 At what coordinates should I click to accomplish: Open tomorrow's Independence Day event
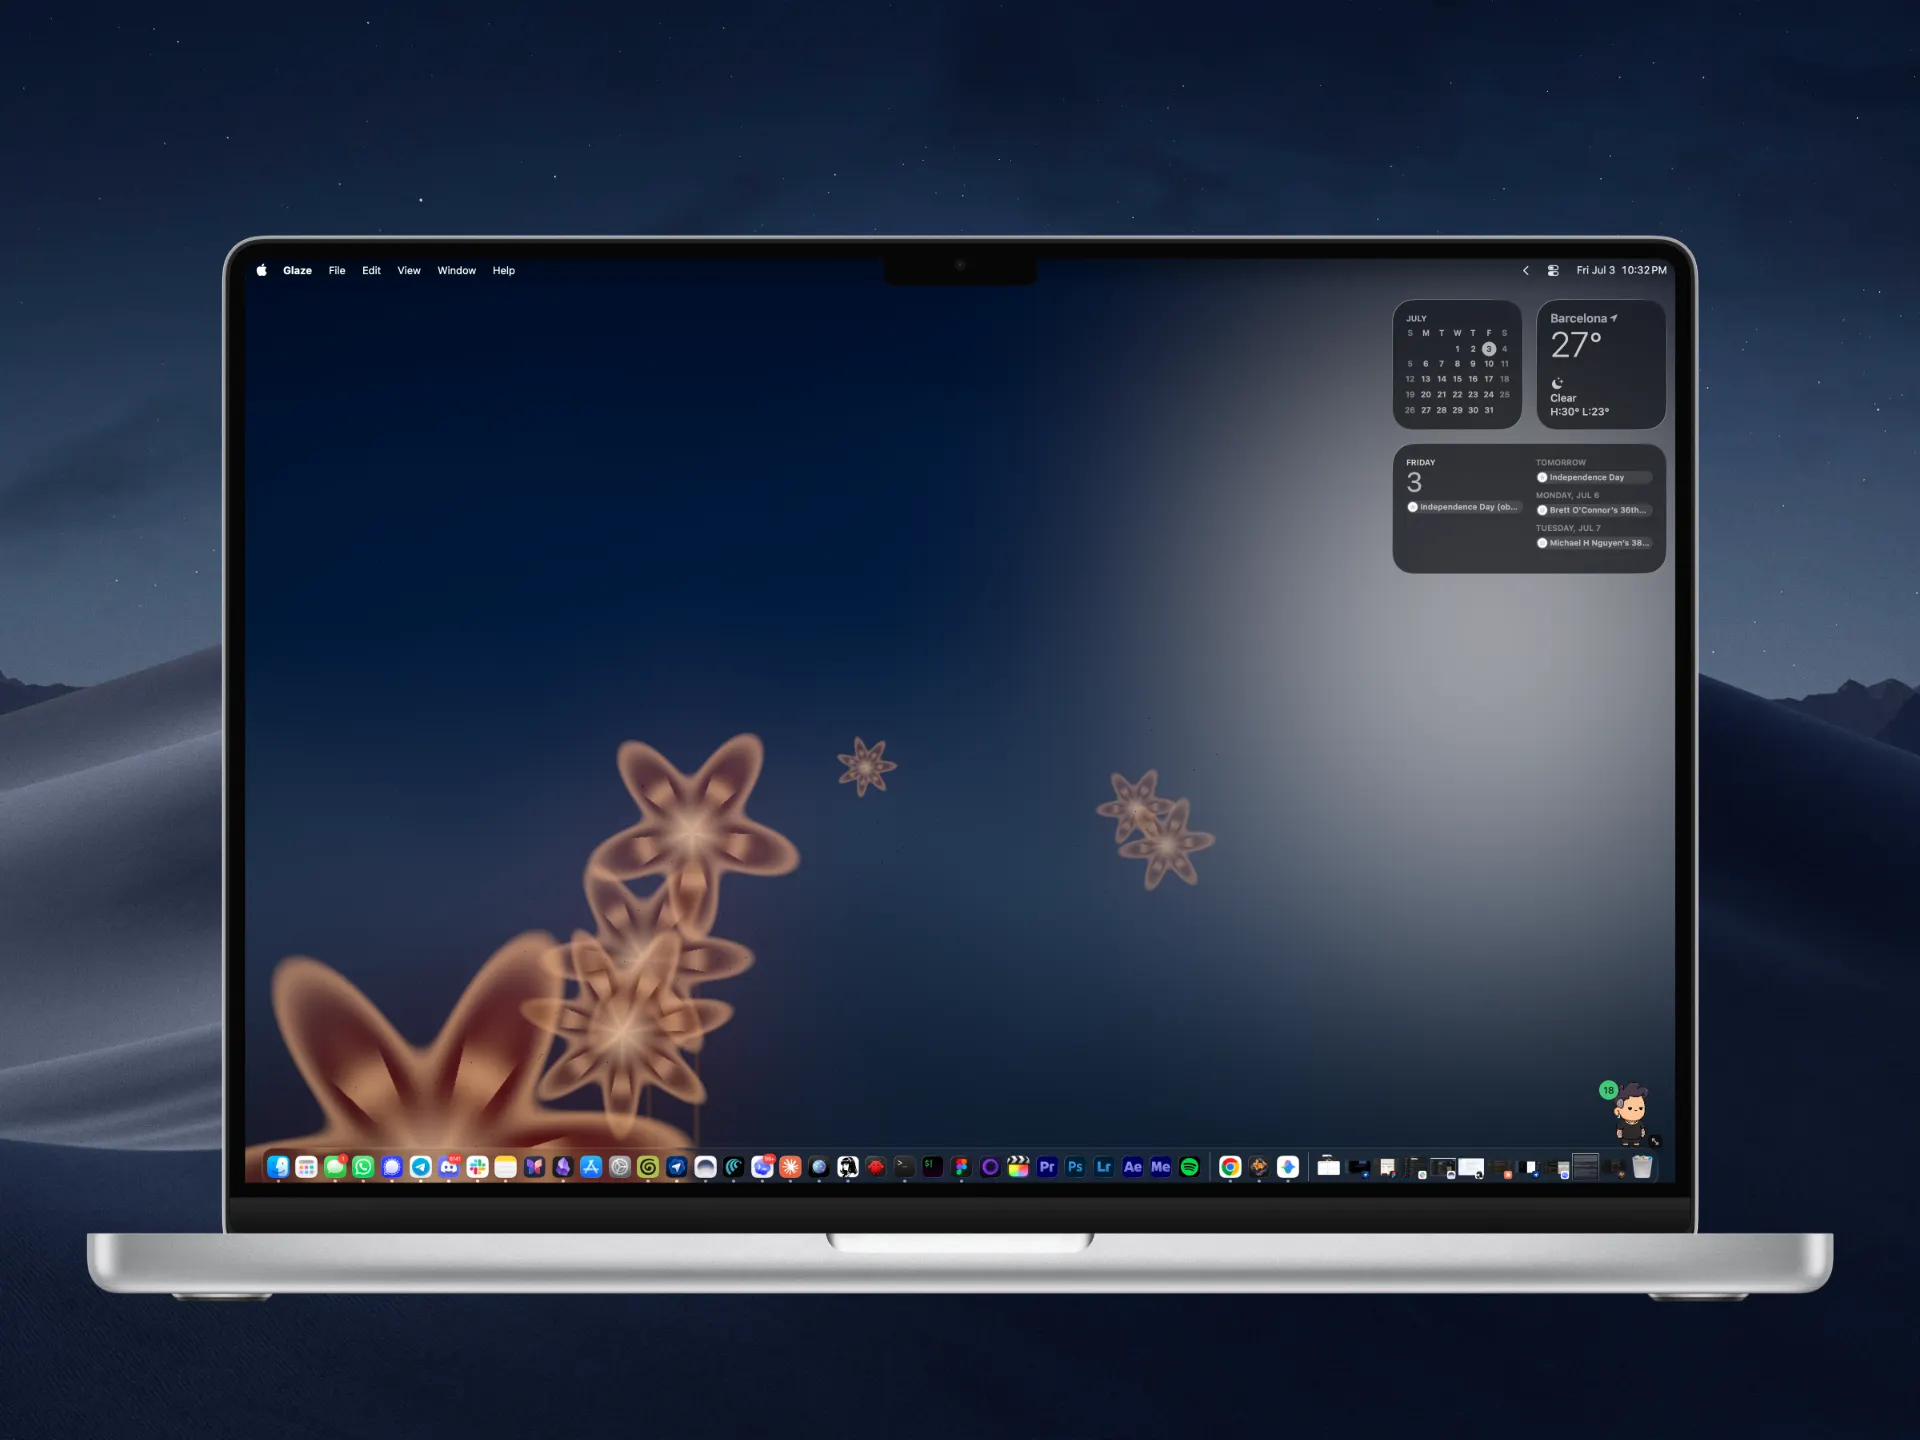1594,477
